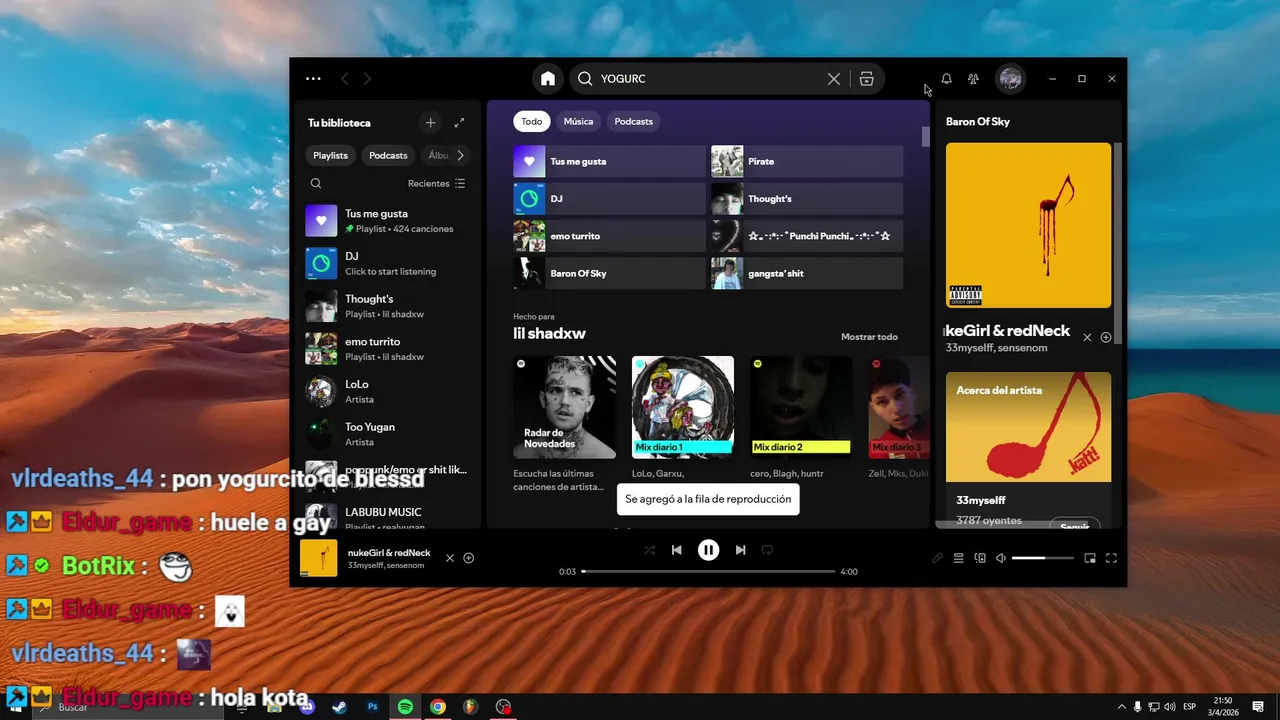Open the notifications bell
This screenshot has width=1280, height=720.
pos(946,79)
